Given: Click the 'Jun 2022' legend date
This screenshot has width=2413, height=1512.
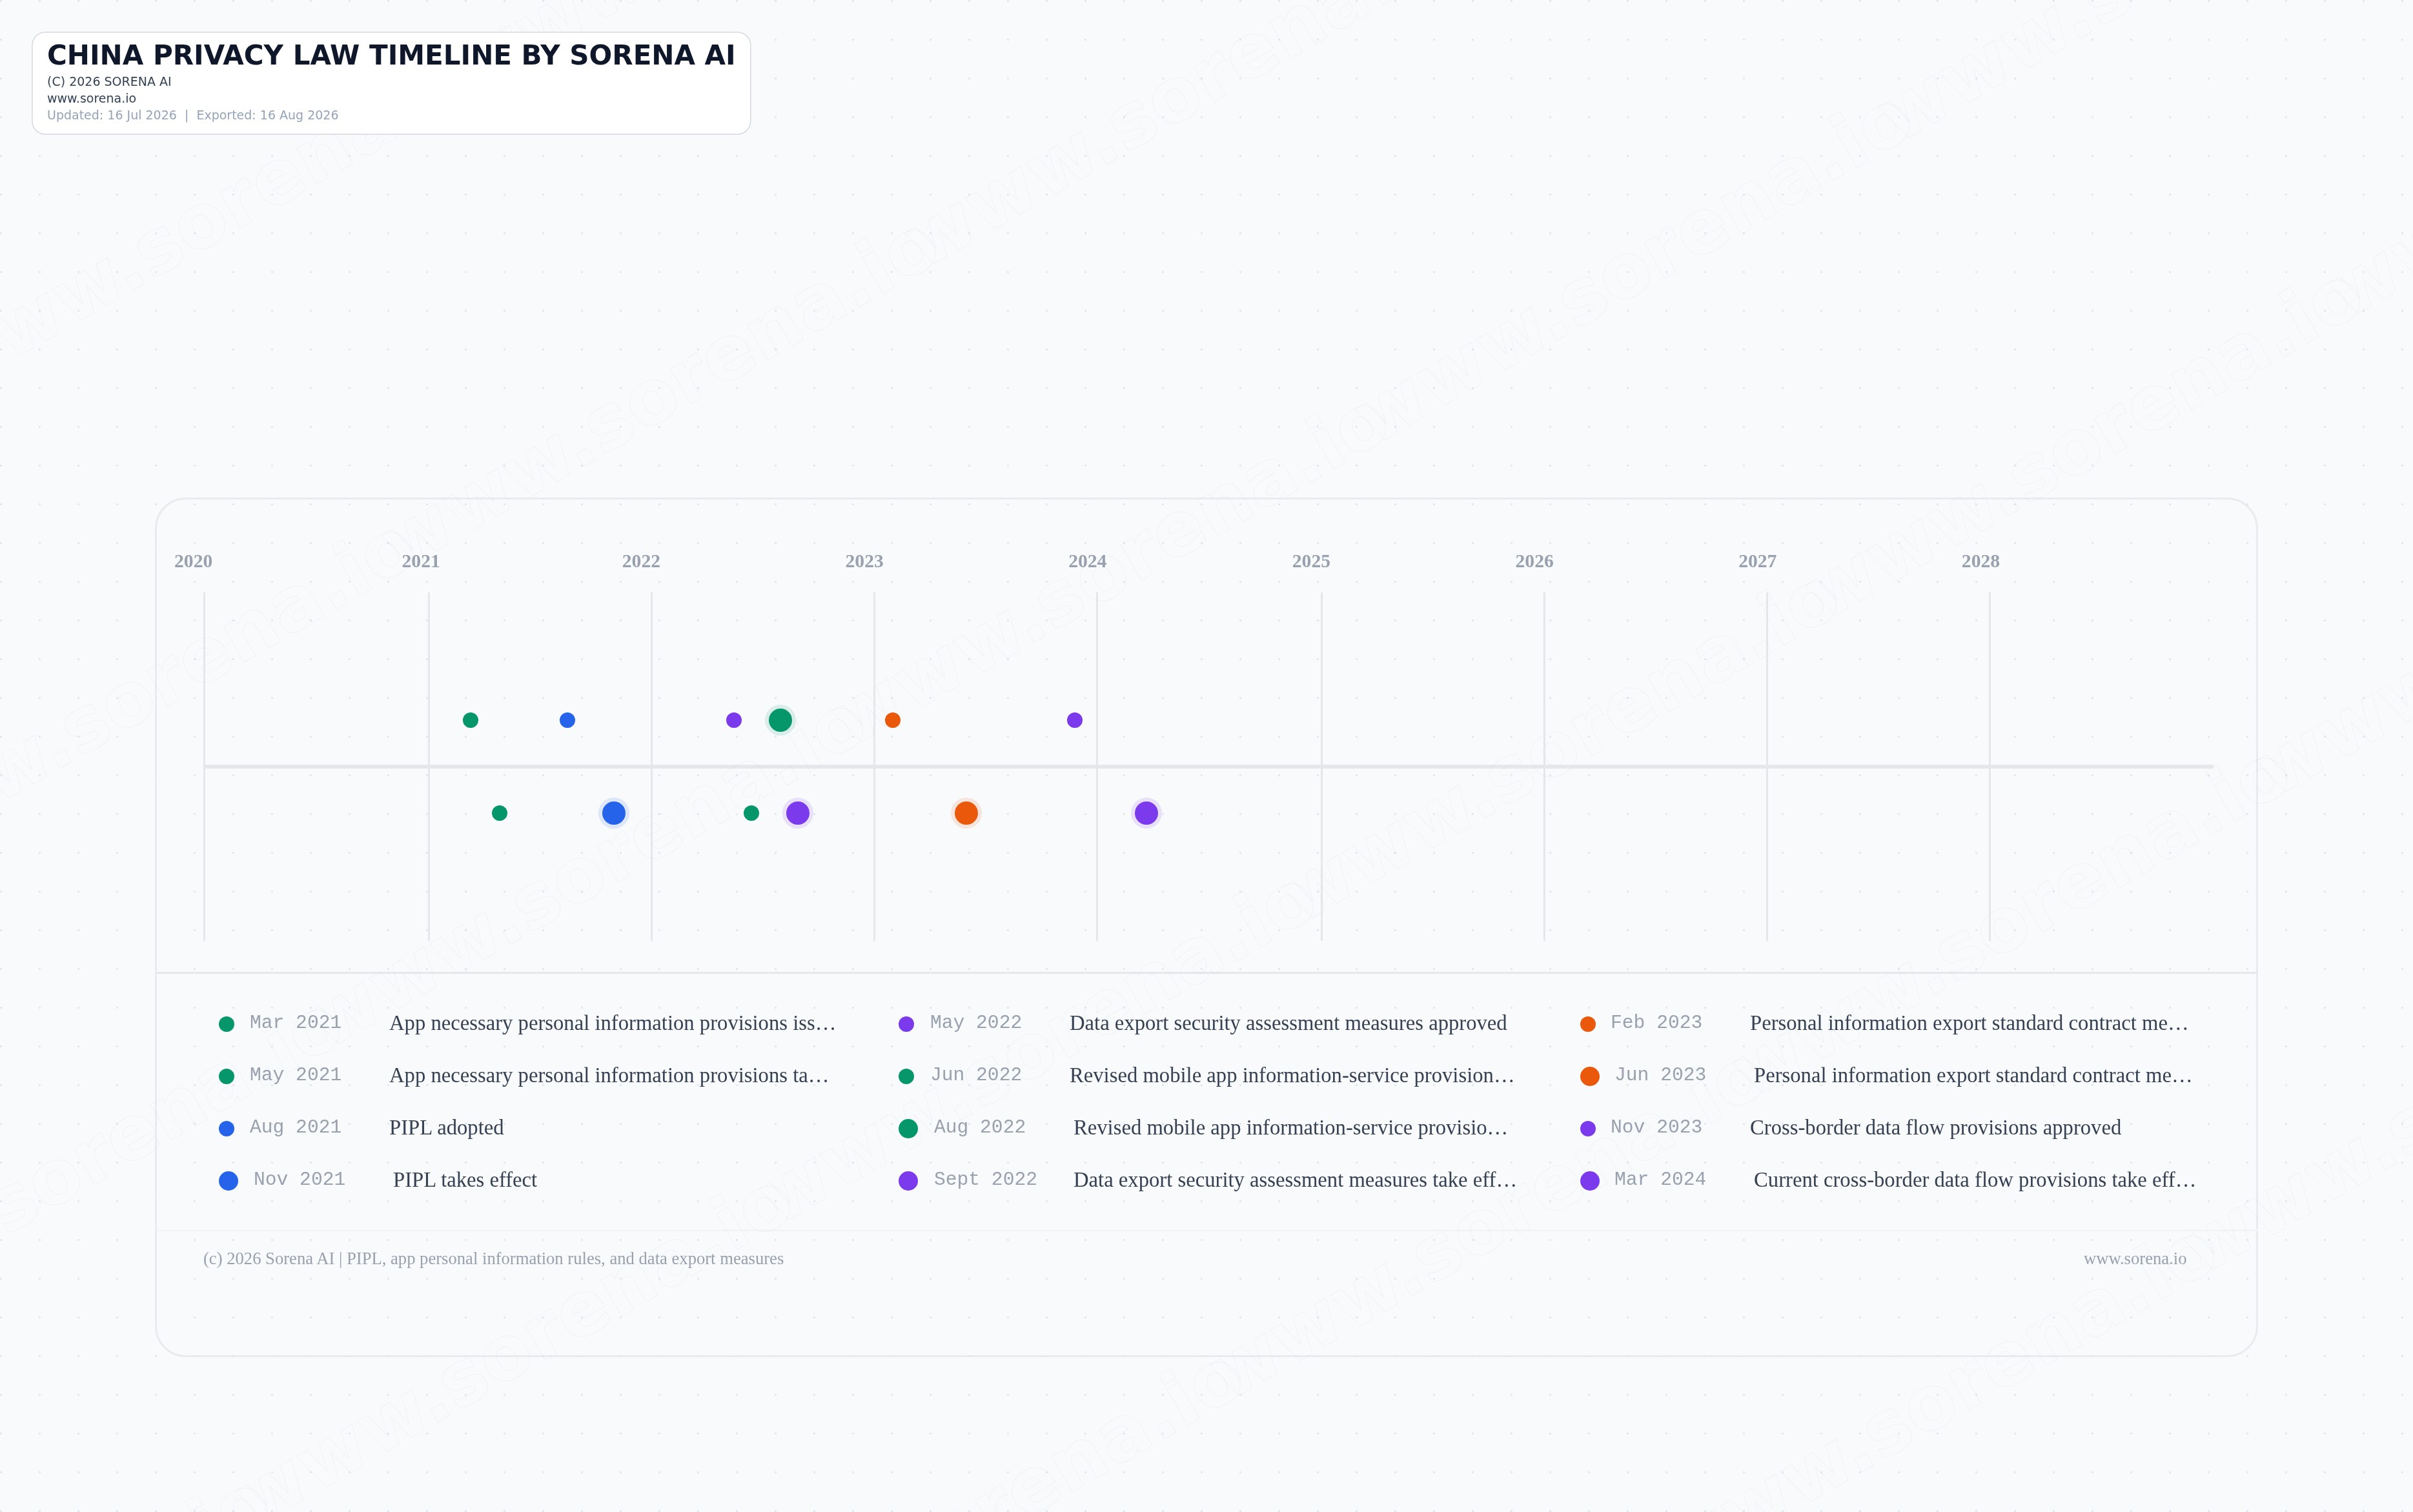Looking at the screenshot, I should (976, 1074).
